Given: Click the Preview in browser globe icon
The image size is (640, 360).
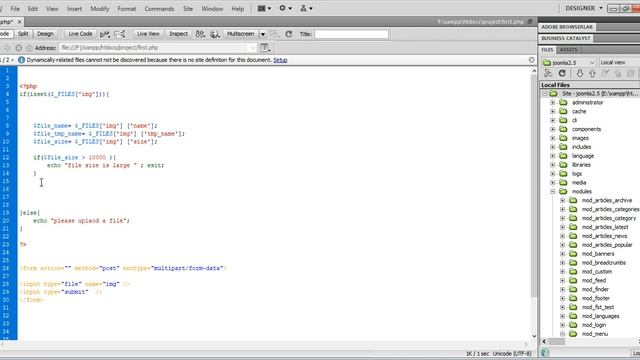Looking at the screenshot, I should pos(215,34).
